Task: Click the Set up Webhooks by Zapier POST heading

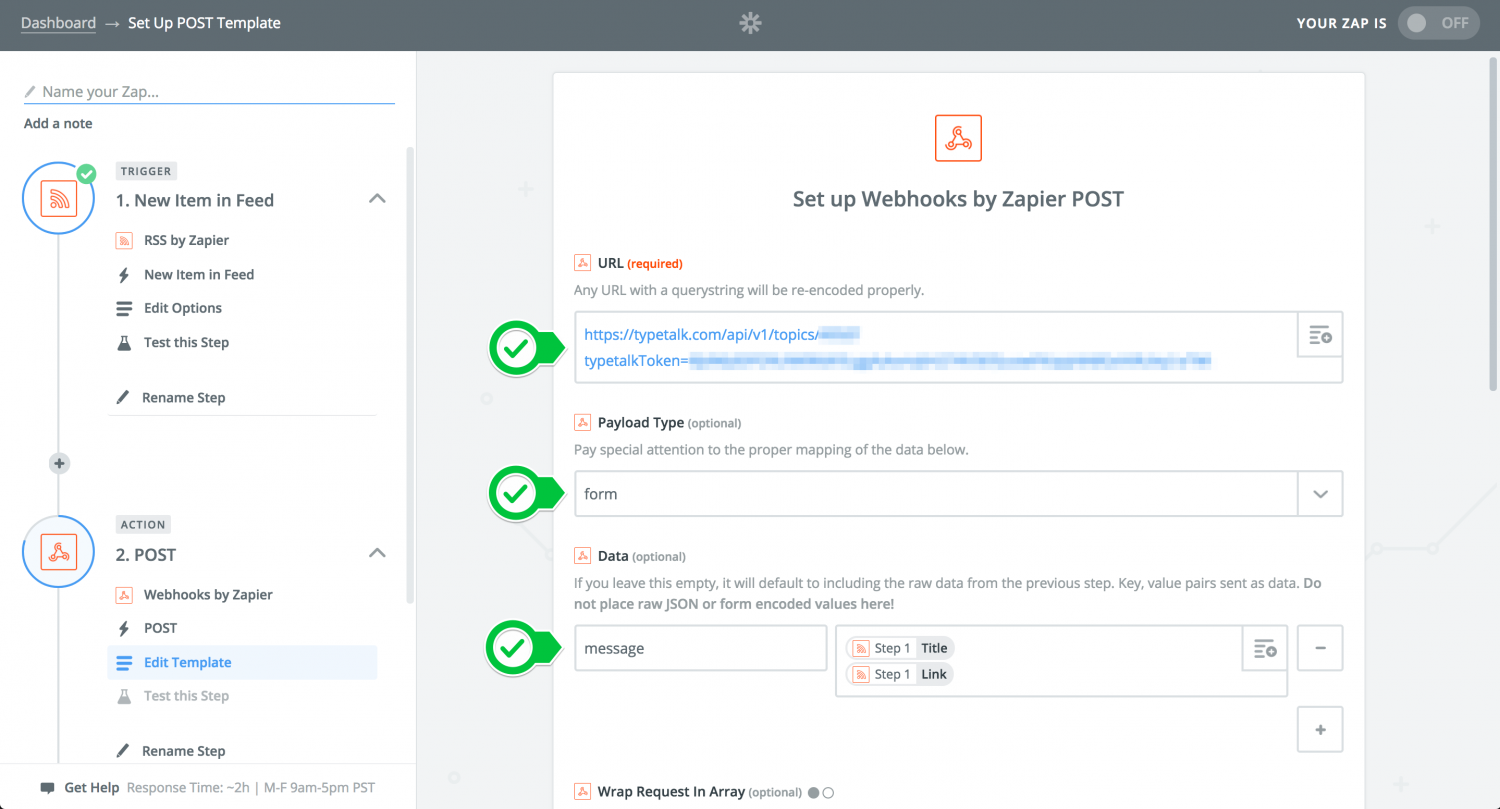Action: (x=958, y=199)
